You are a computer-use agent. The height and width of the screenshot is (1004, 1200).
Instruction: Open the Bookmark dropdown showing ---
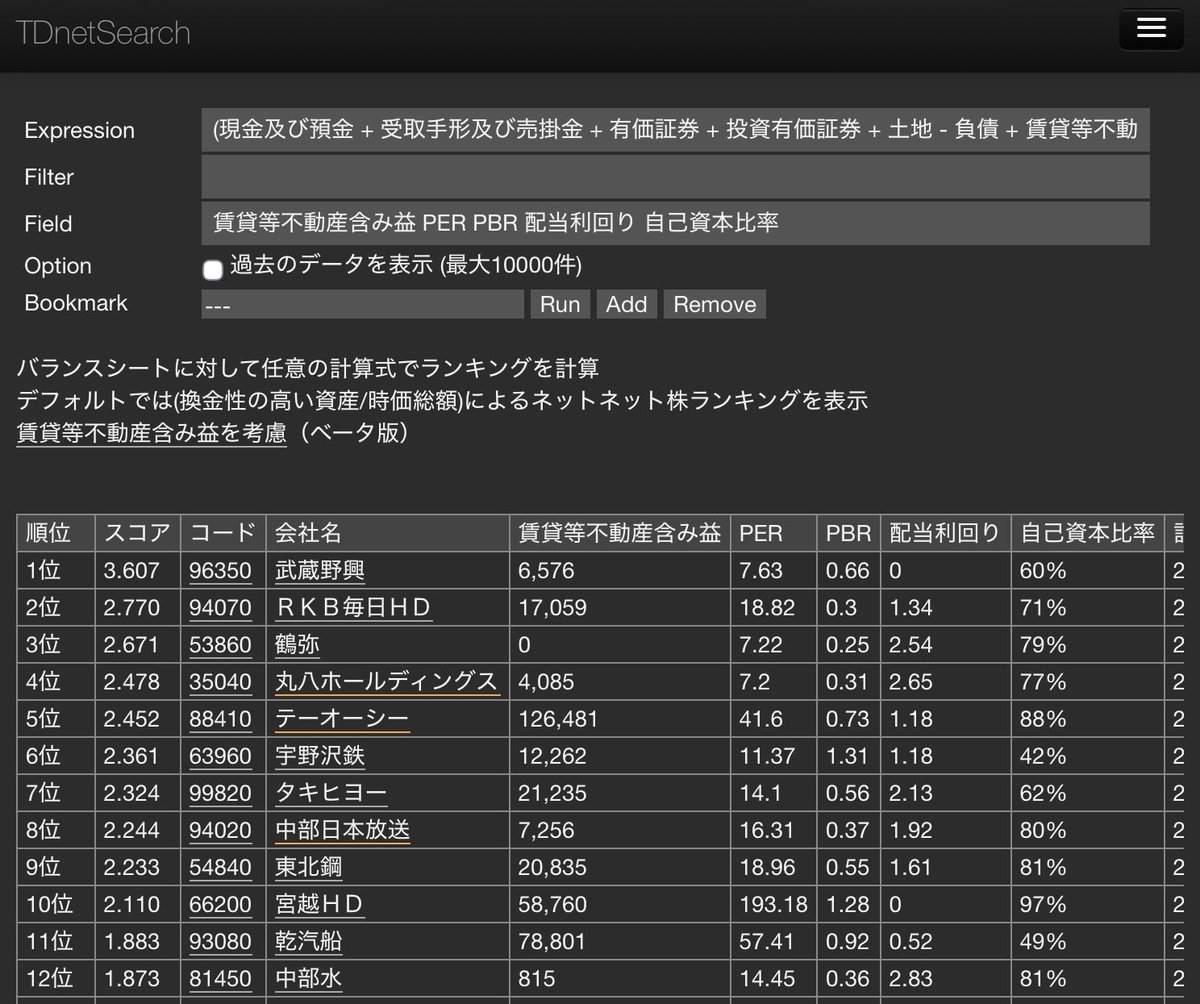362,304
